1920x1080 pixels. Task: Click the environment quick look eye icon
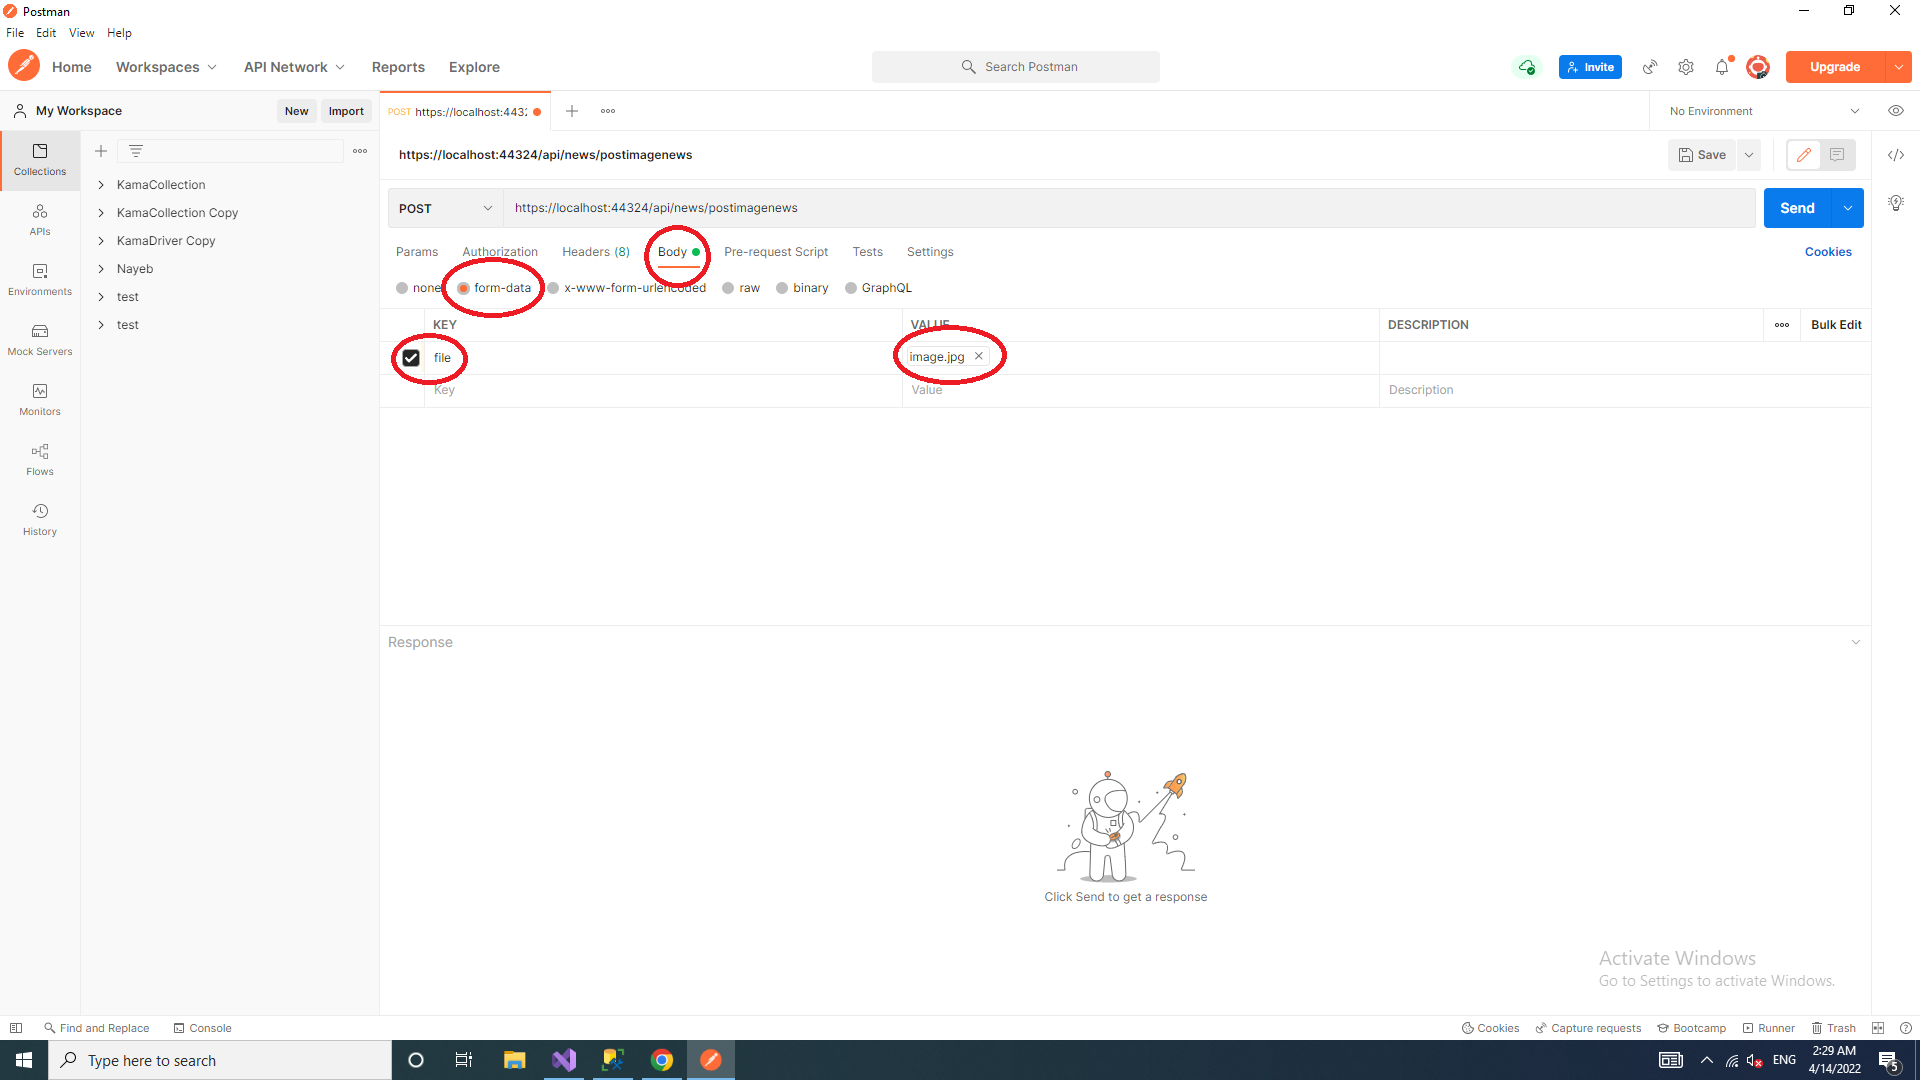point(1896,111)
